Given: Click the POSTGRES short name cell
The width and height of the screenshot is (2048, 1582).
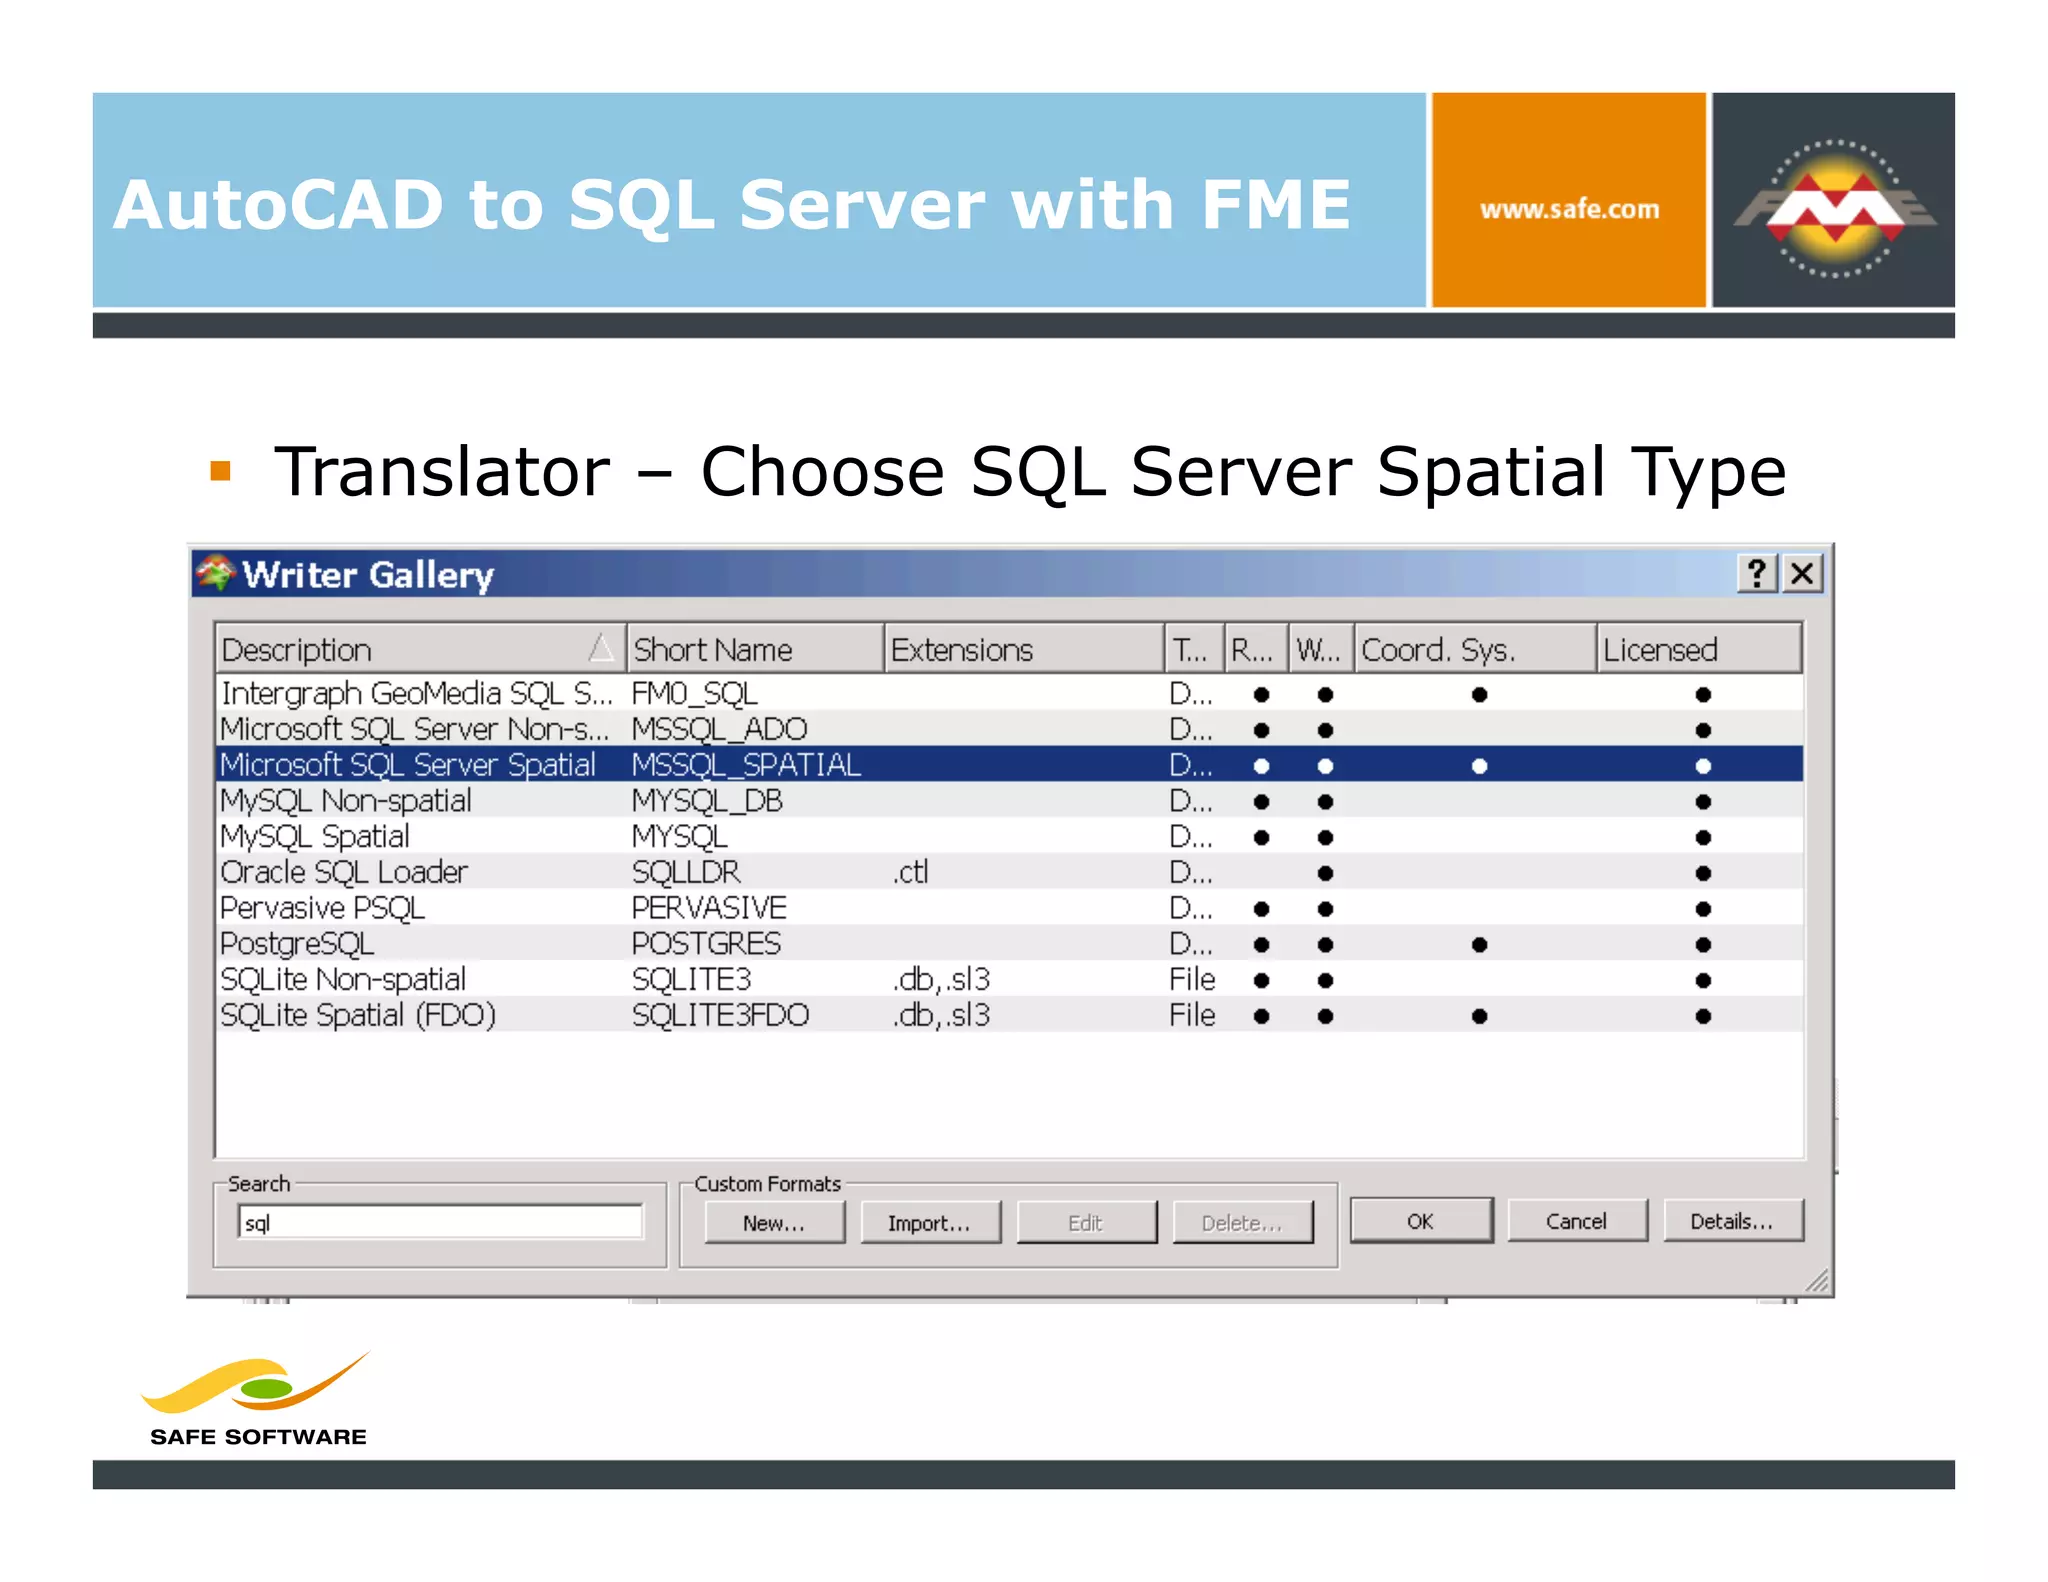Looking at the screenshot, I should pos(706,943).
